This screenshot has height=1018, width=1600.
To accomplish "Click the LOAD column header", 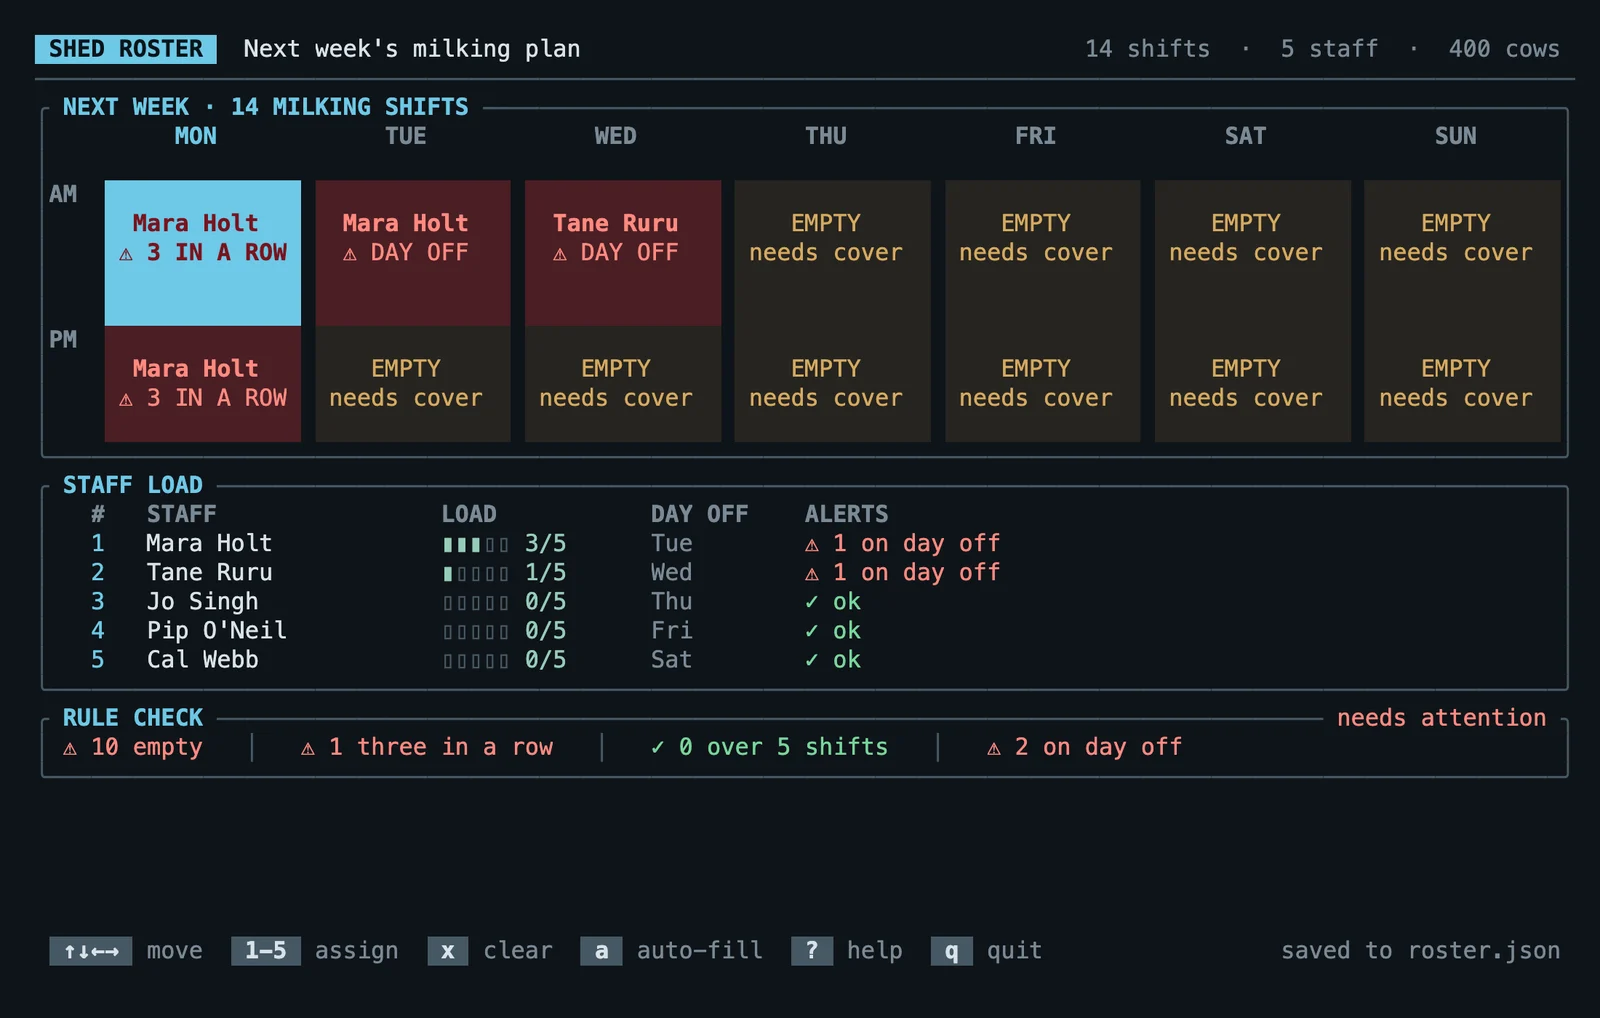I will pos(469,514).
